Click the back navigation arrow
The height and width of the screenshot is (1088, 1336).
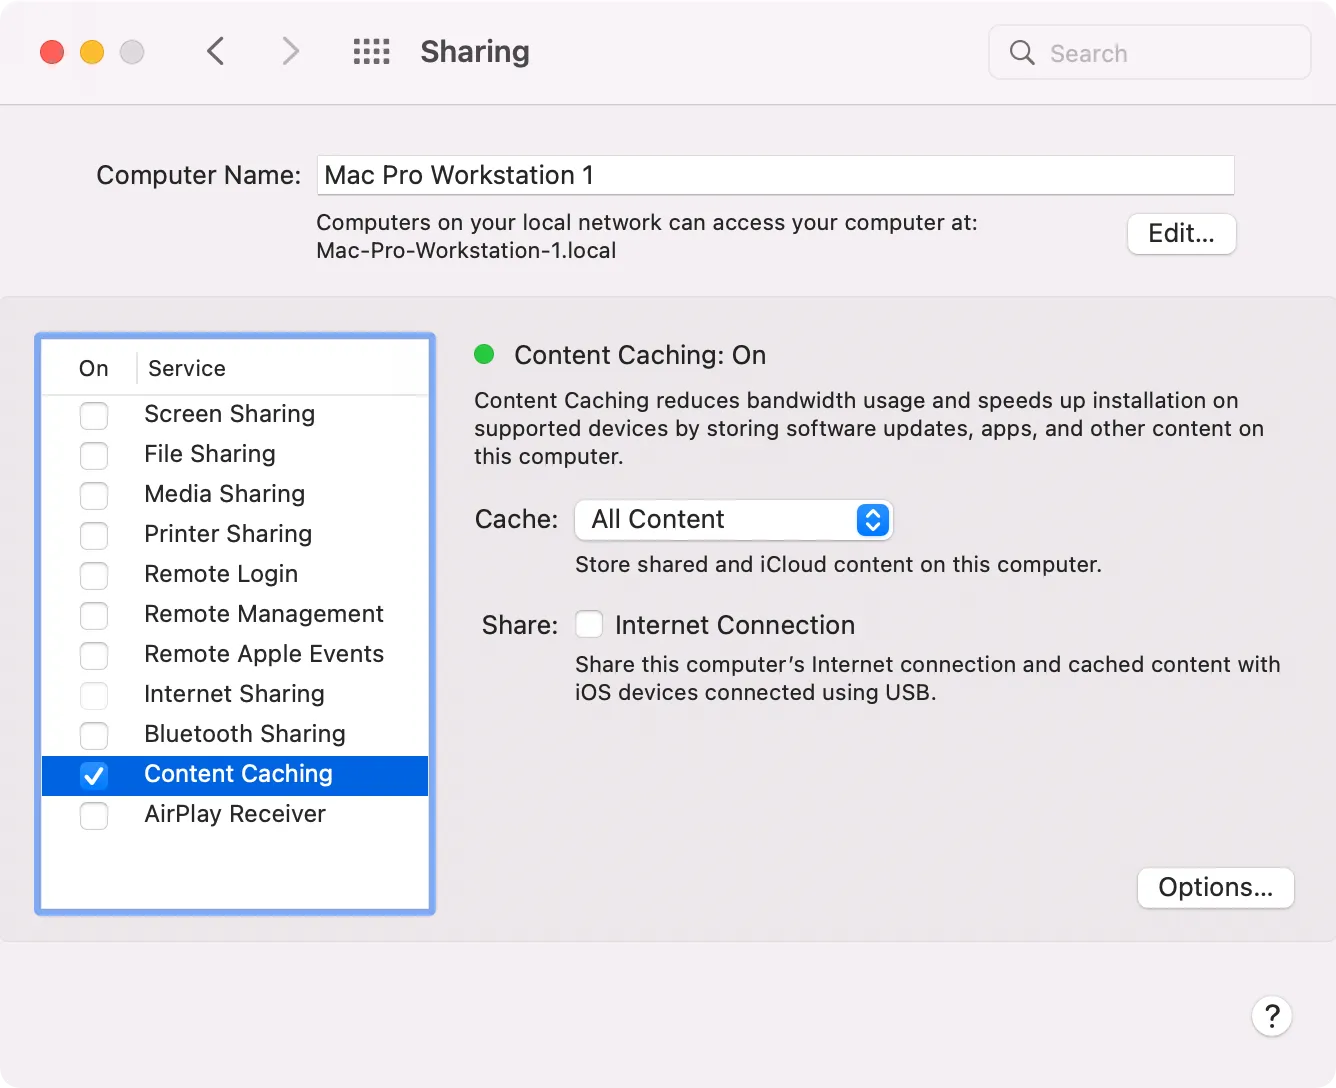point(215,51)
